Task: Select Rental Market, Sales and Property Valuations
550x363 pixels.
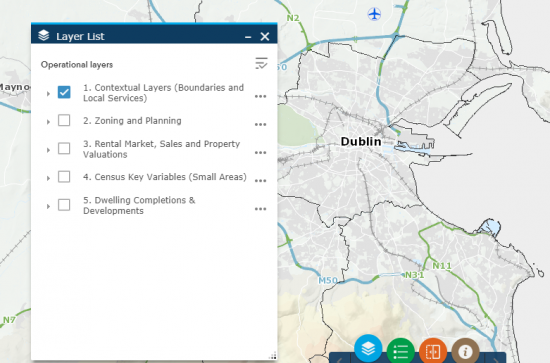Action: (161, 149)
